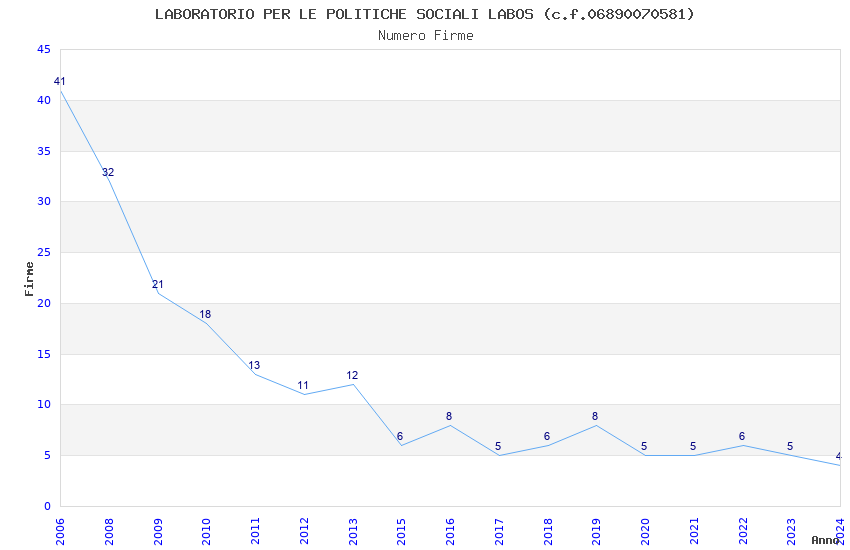Select the value 5 above year 2017

tap(498, 447)
